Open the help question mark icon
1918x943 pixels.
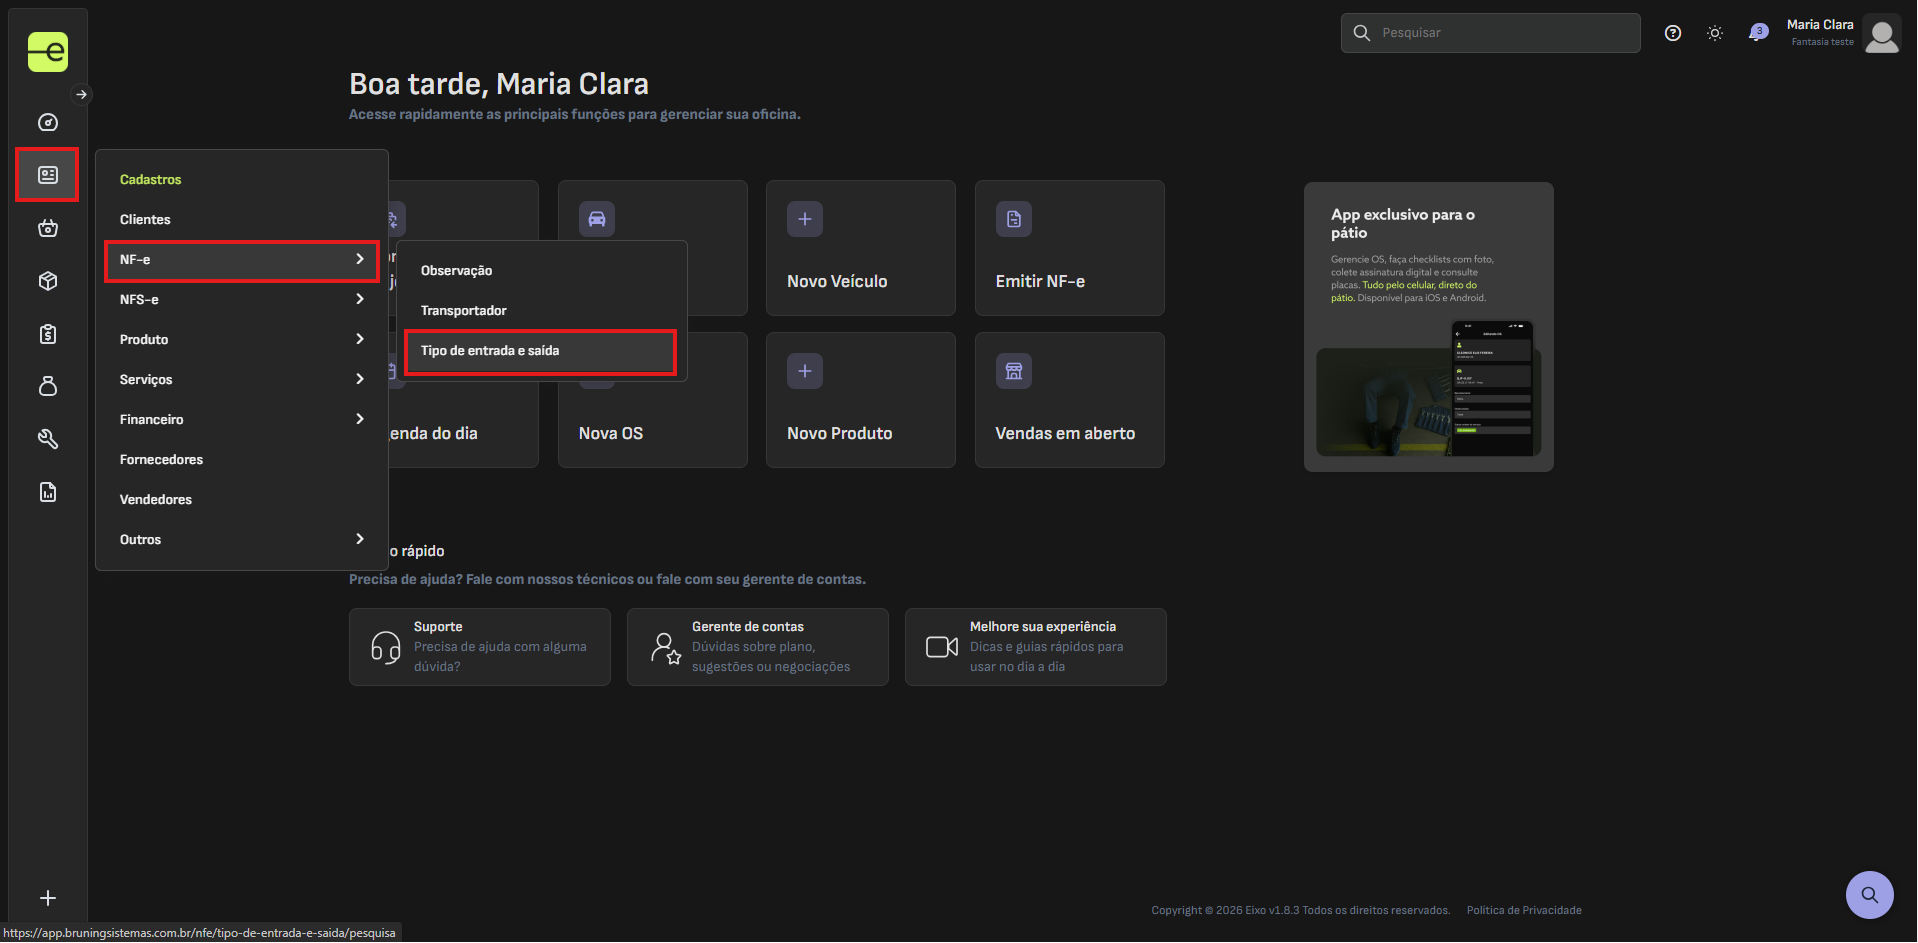point(1673,33)
